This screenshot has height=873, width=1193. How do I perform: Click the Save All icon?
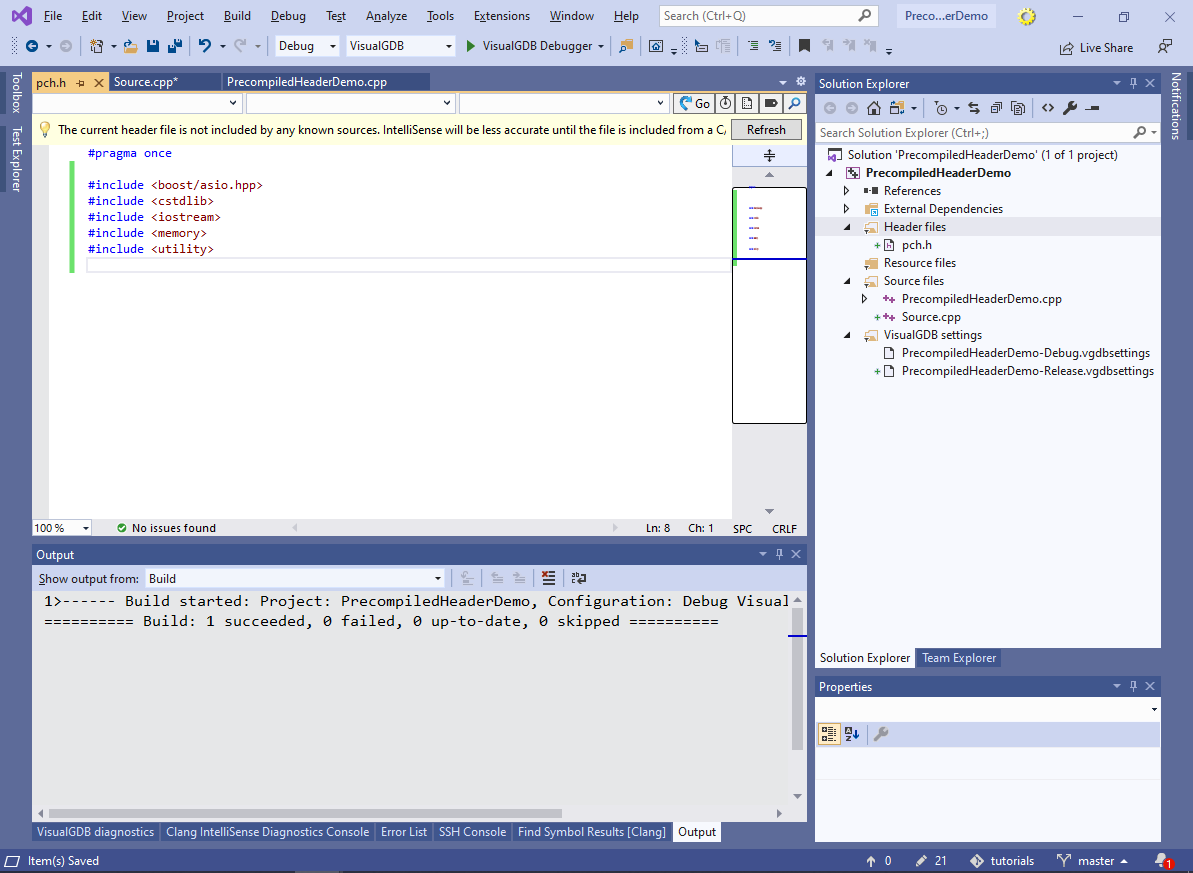coord(175,46)
